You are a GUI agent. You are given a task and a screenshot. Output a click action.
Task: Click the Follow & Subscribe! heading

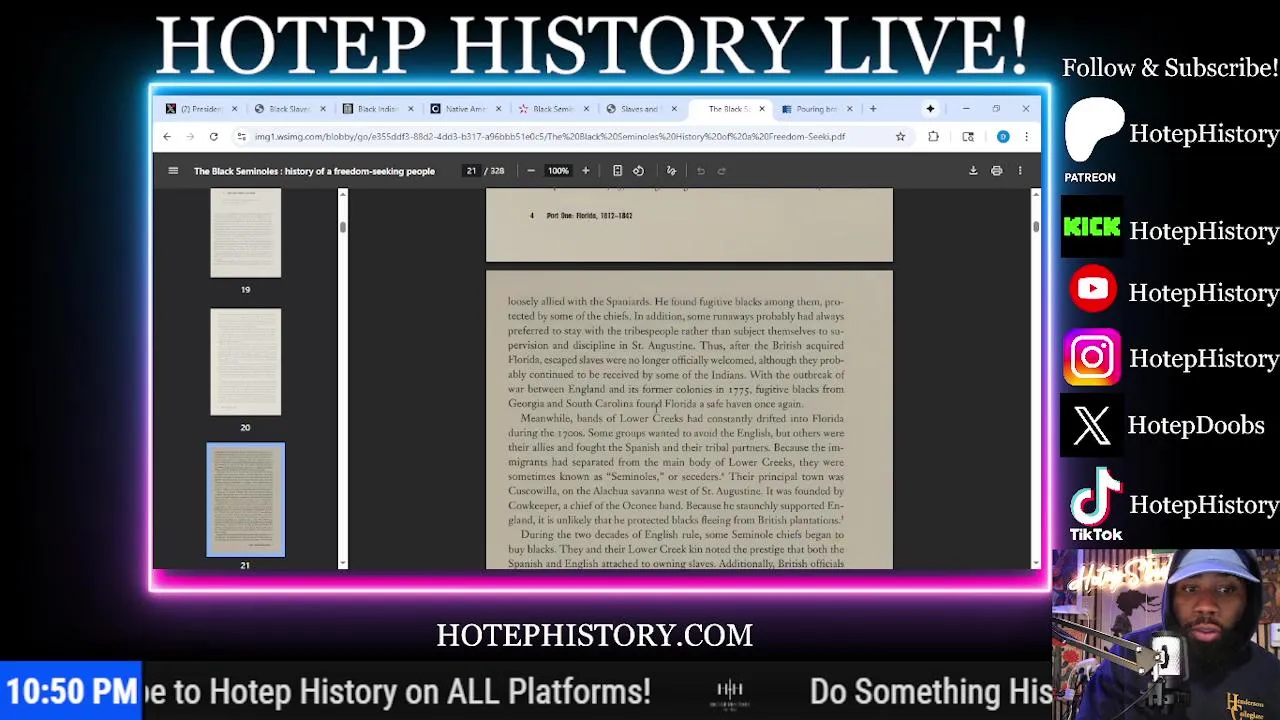[1170, 68]
